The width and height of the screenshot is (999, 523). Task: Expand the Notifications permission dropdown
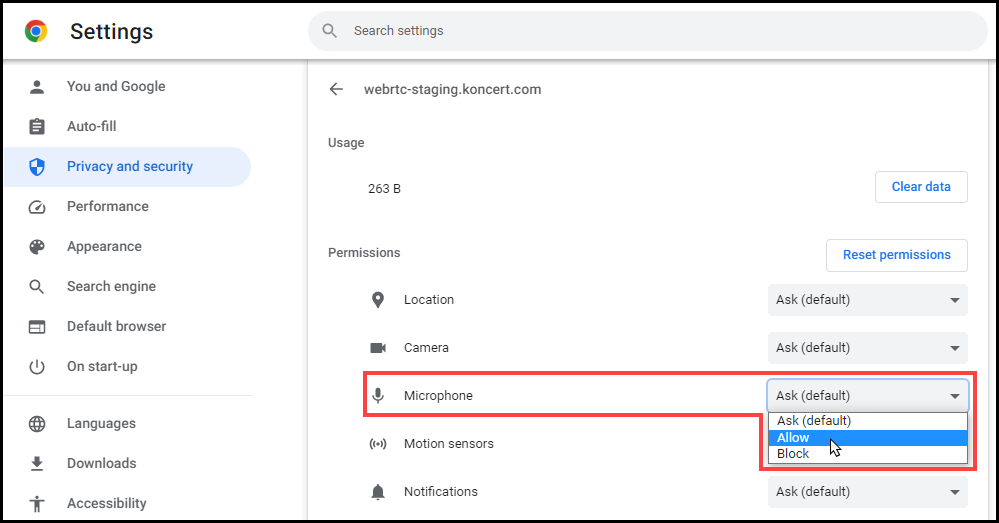867,492
